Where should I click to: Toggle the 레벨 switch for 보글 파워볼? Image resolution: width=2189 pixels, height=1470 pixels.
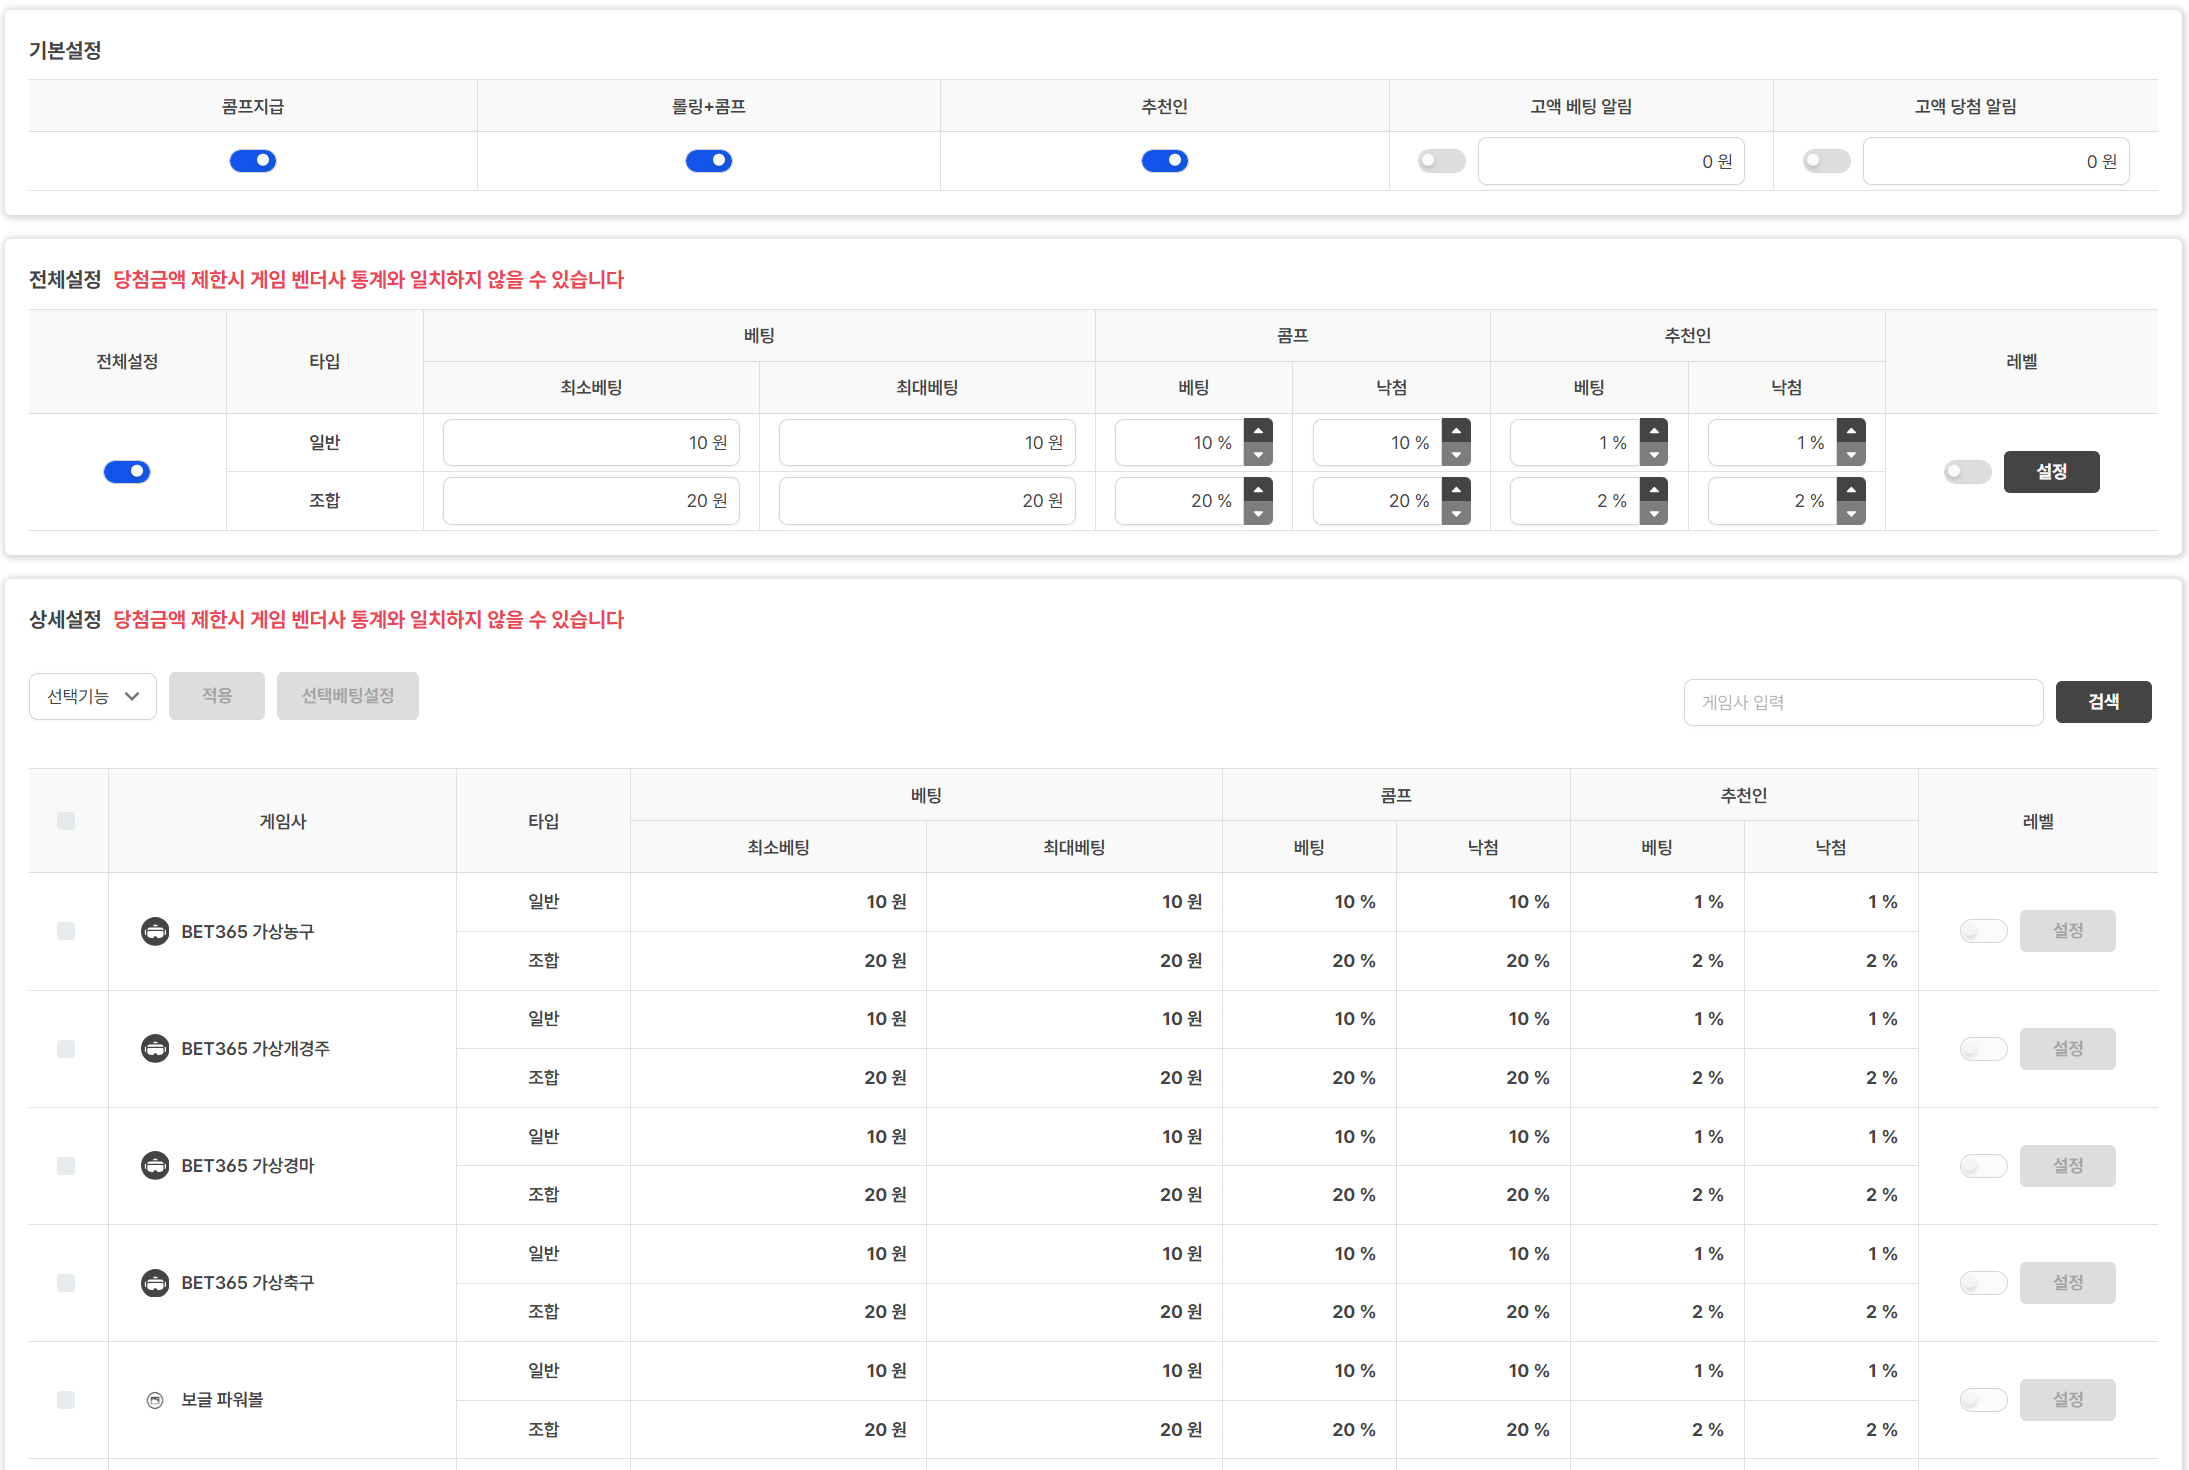click(1983, 1400)
